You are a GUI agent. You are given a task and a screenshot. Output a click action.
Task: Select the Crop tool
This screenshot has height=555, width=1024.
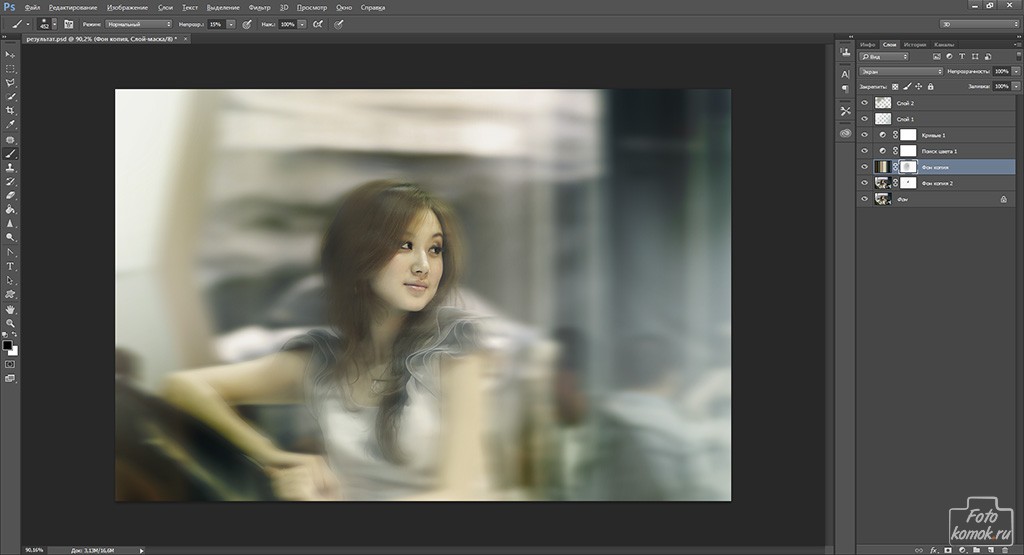pyautogui.click(x=10, y=111)
